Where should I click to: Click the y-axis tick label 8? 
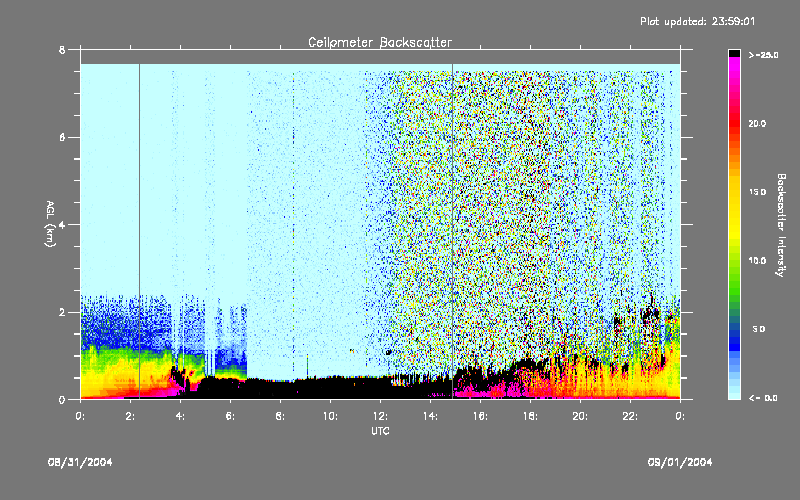[x=62, y=49]
